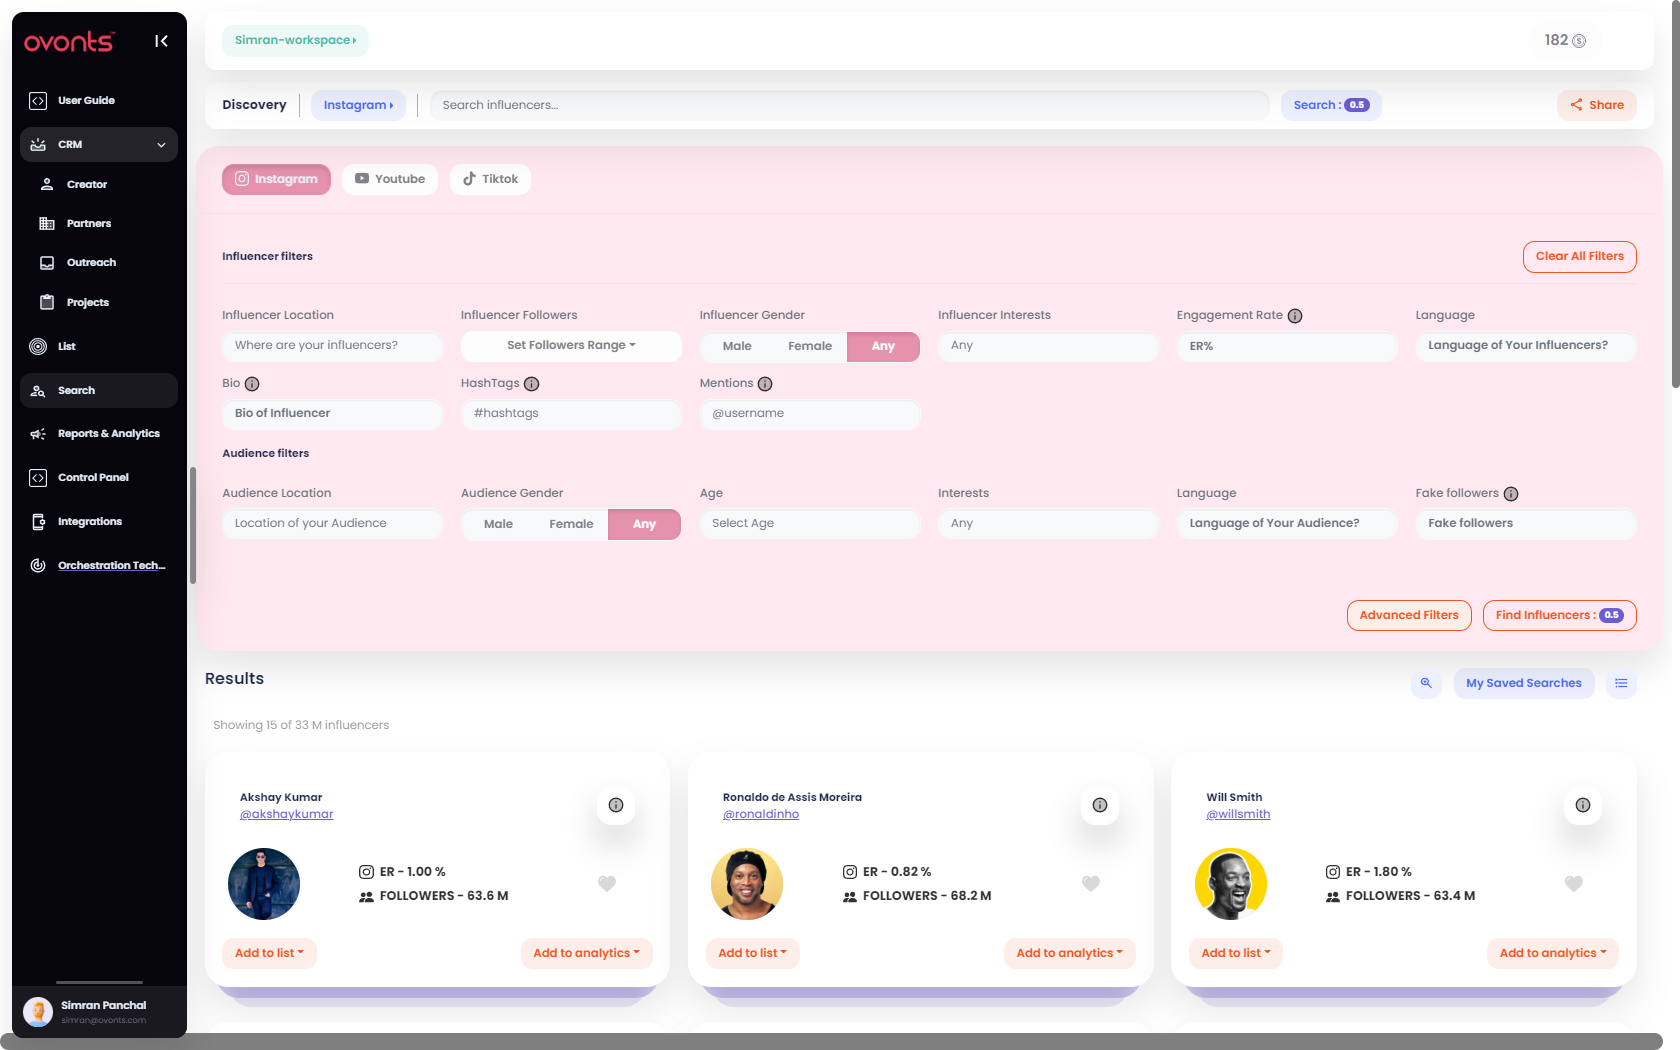This screenshot has height=1050, width=1680.
Task: Click the info icon on Will Smith's card
Action: (1582, 804)
